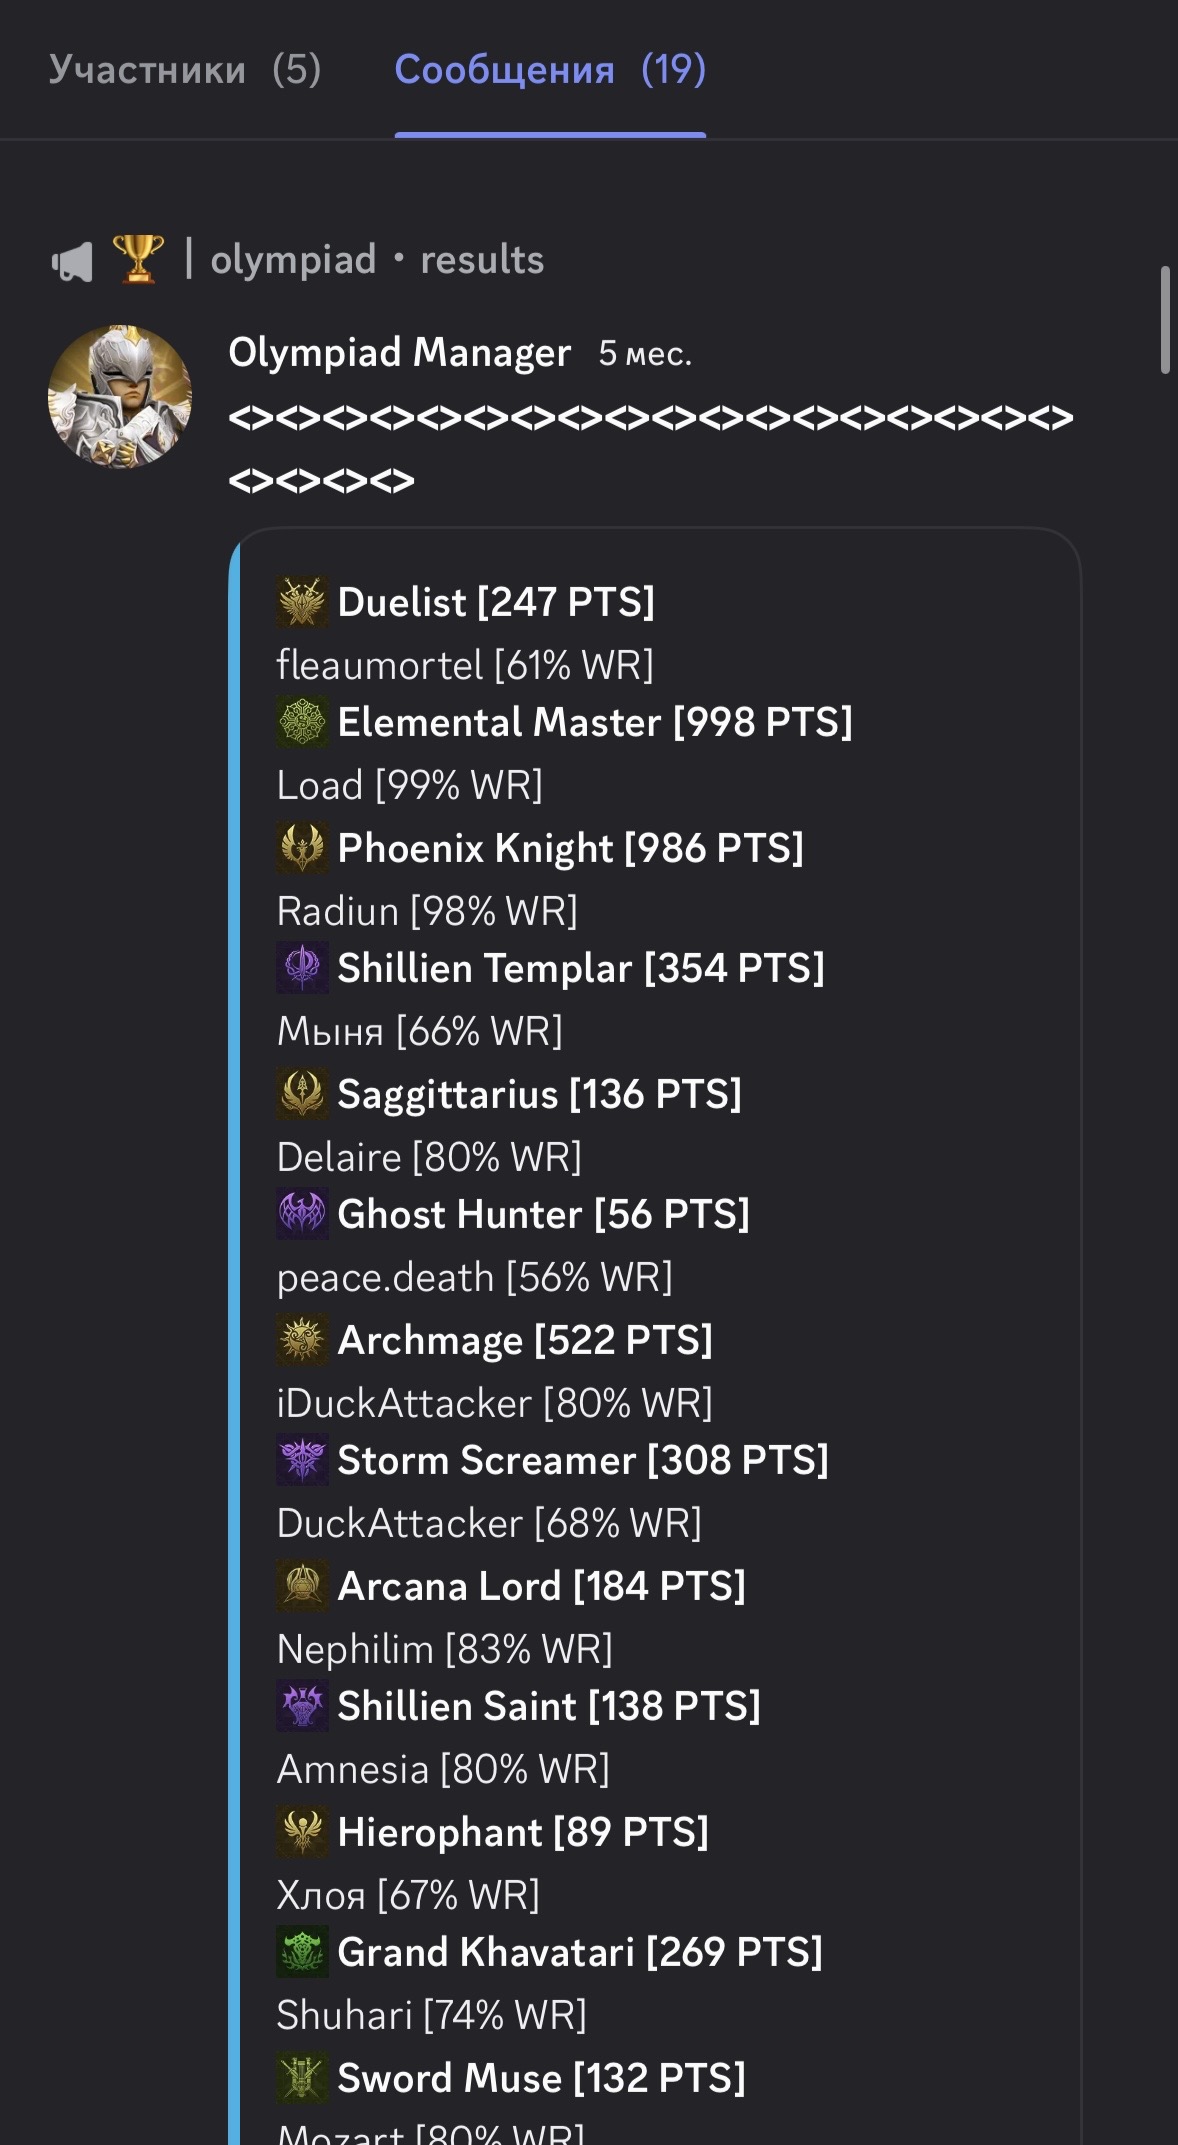The image size is (1178, 2145).
Task: Tap the Elemental Master class icon
Action: coord(302,721)
